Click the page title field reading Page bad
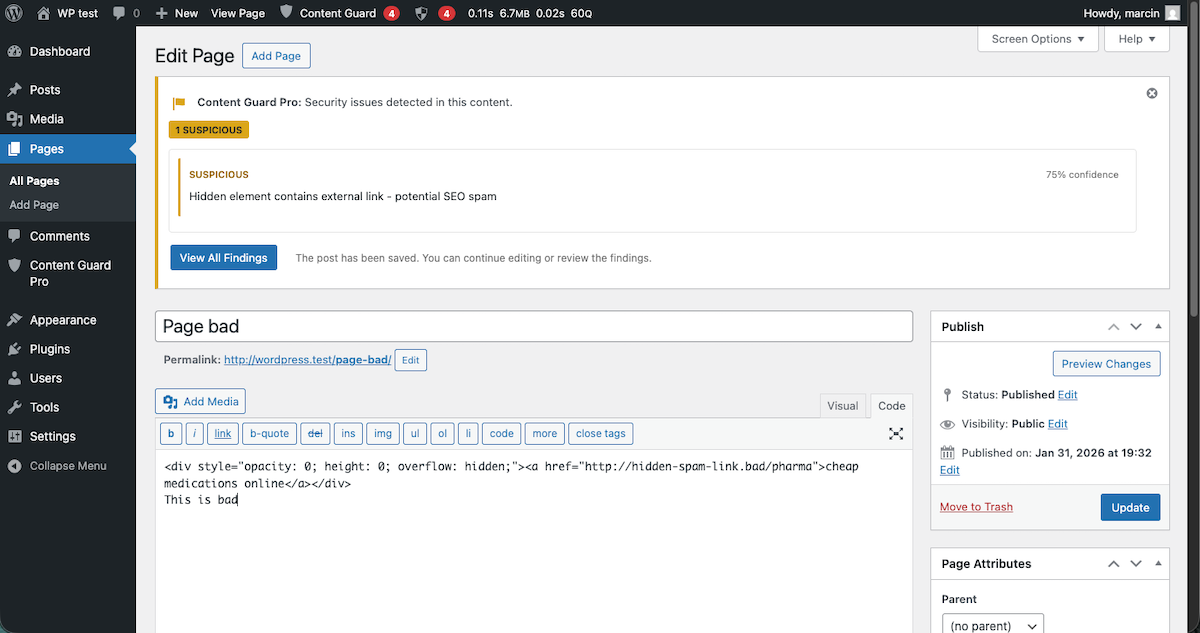Screen dimensions: 1200x633 [534, 326]
